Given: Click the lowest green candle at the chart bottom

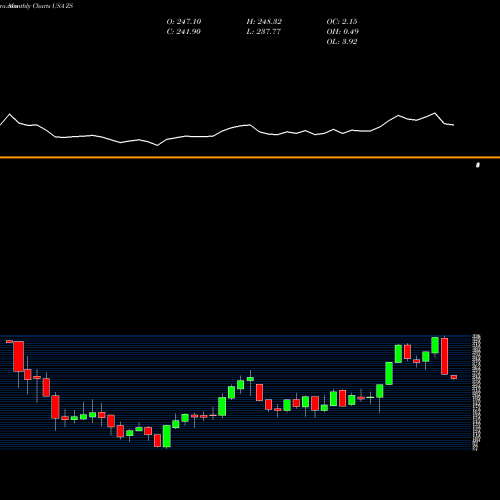Looking at the screenshot, I should (167, 436).
